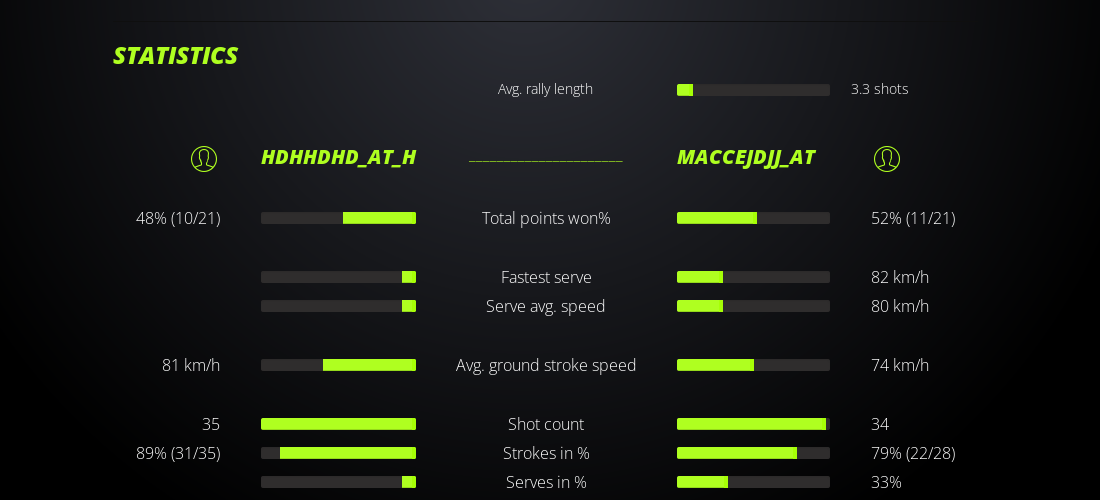This screenshot has width=1100, height=500.
Task: Click the STATISTICS heading
Action: tap(175, 56)
